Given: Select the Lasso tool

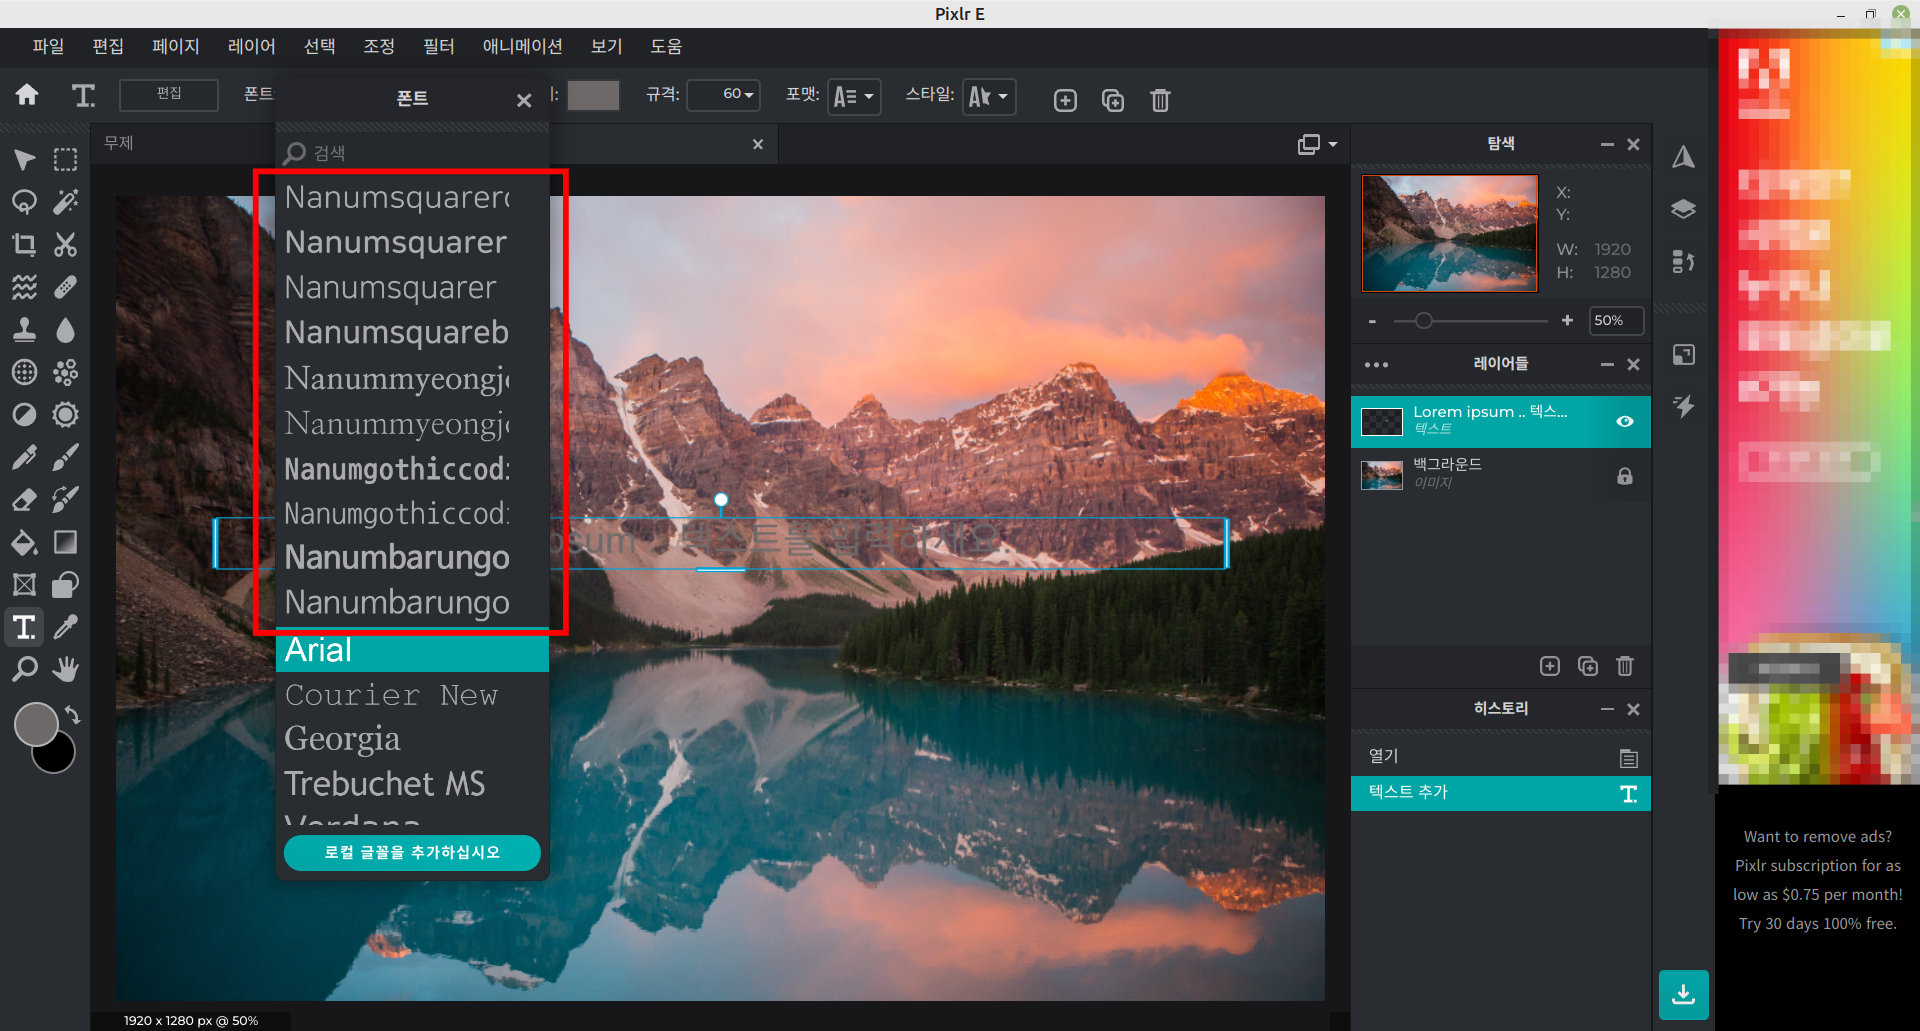Looking at the screenshot, I should pos(24,202).
